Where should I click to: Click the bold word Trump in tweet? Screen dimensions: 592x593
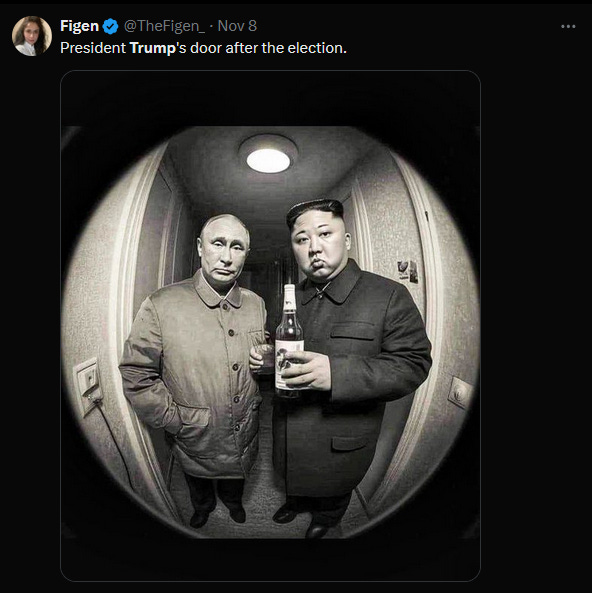coord(153,48)
